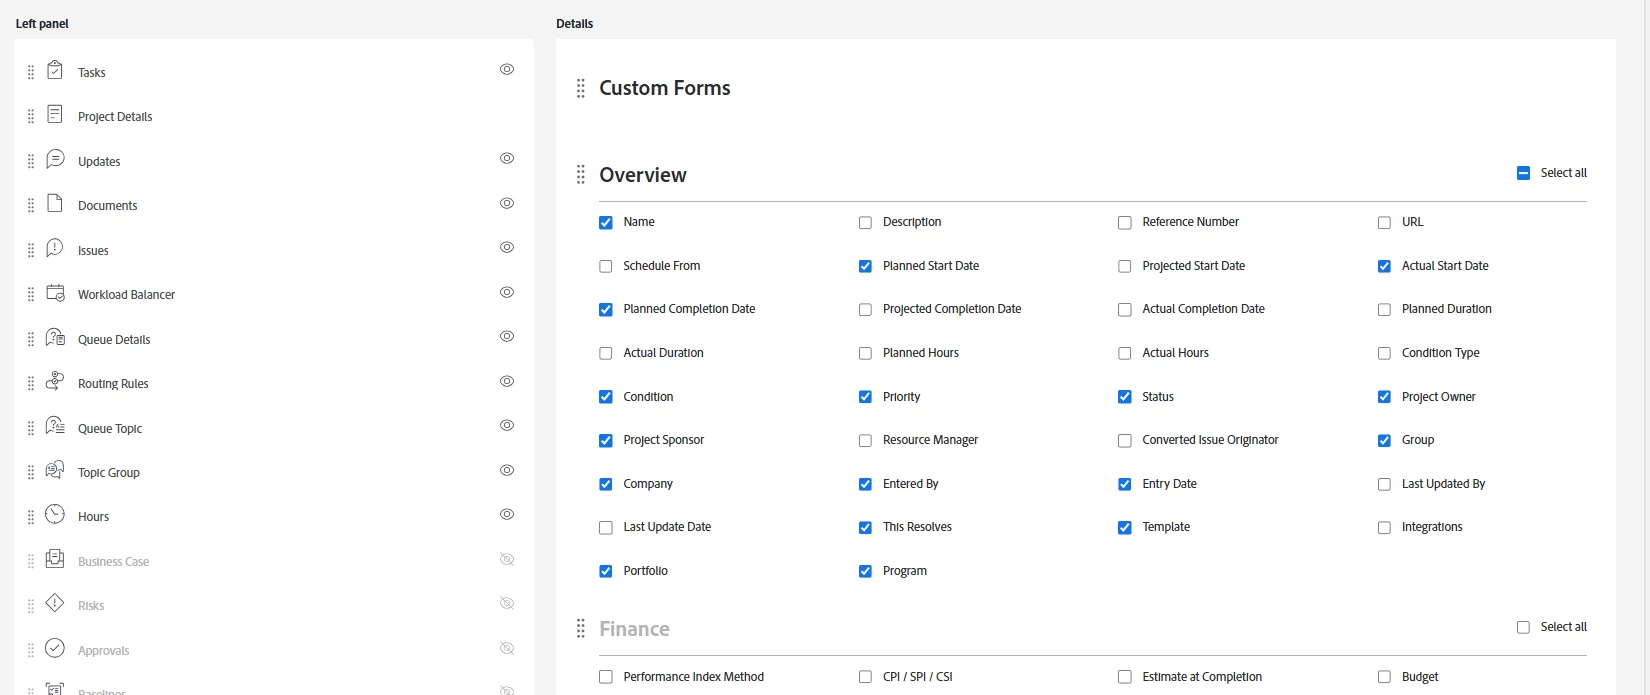Toggle visibility of Queue Details
1650x695 pixels.
point(507,337)
